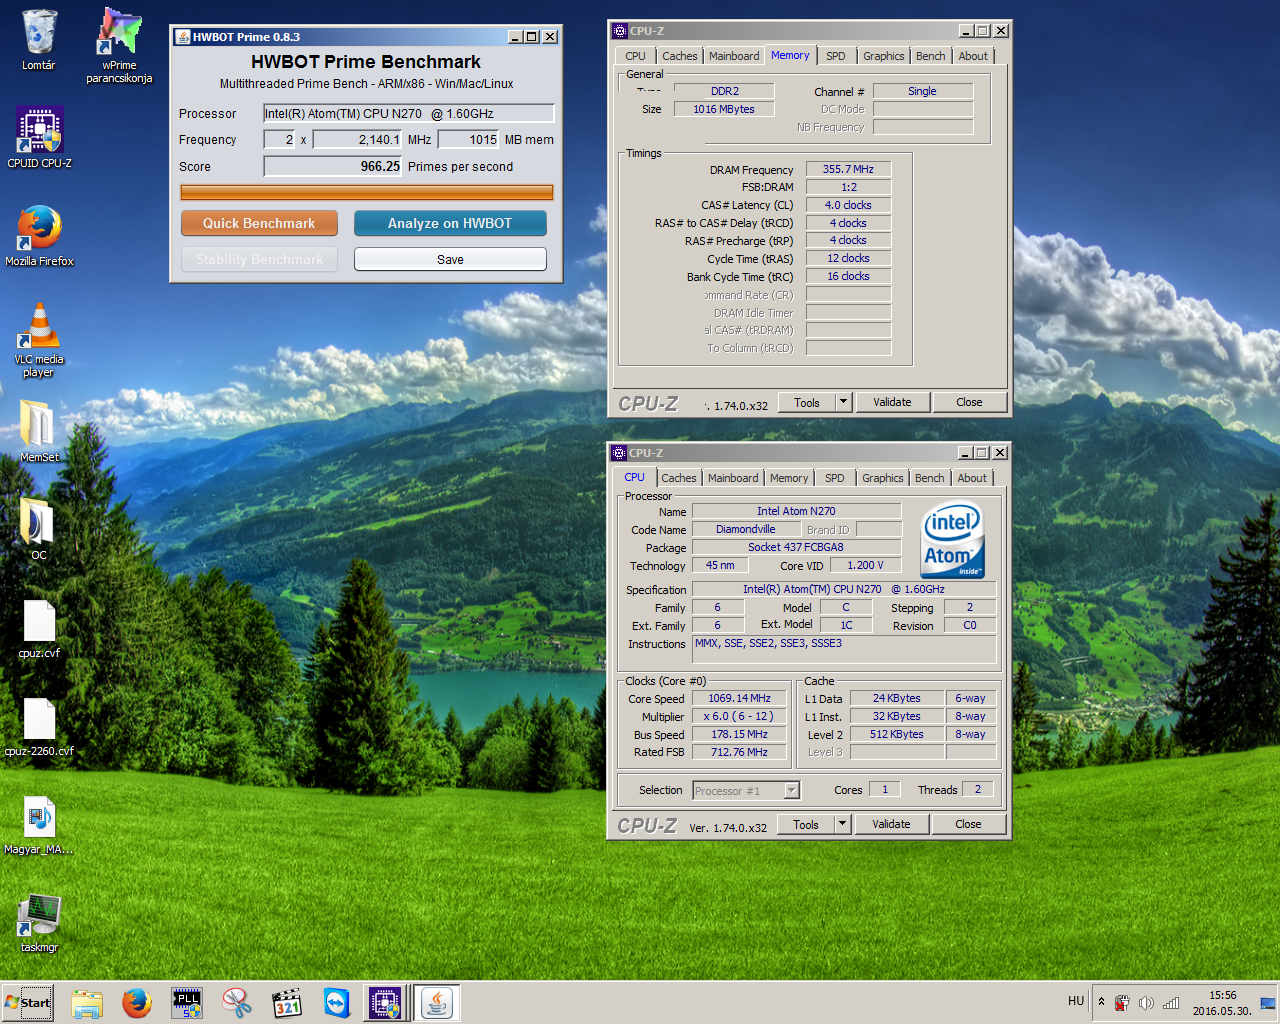This screenshot has width=1280, height=1024.
Task: Open Mainboard tab in the Processor CPU-Z window
Action: (733, 478)
